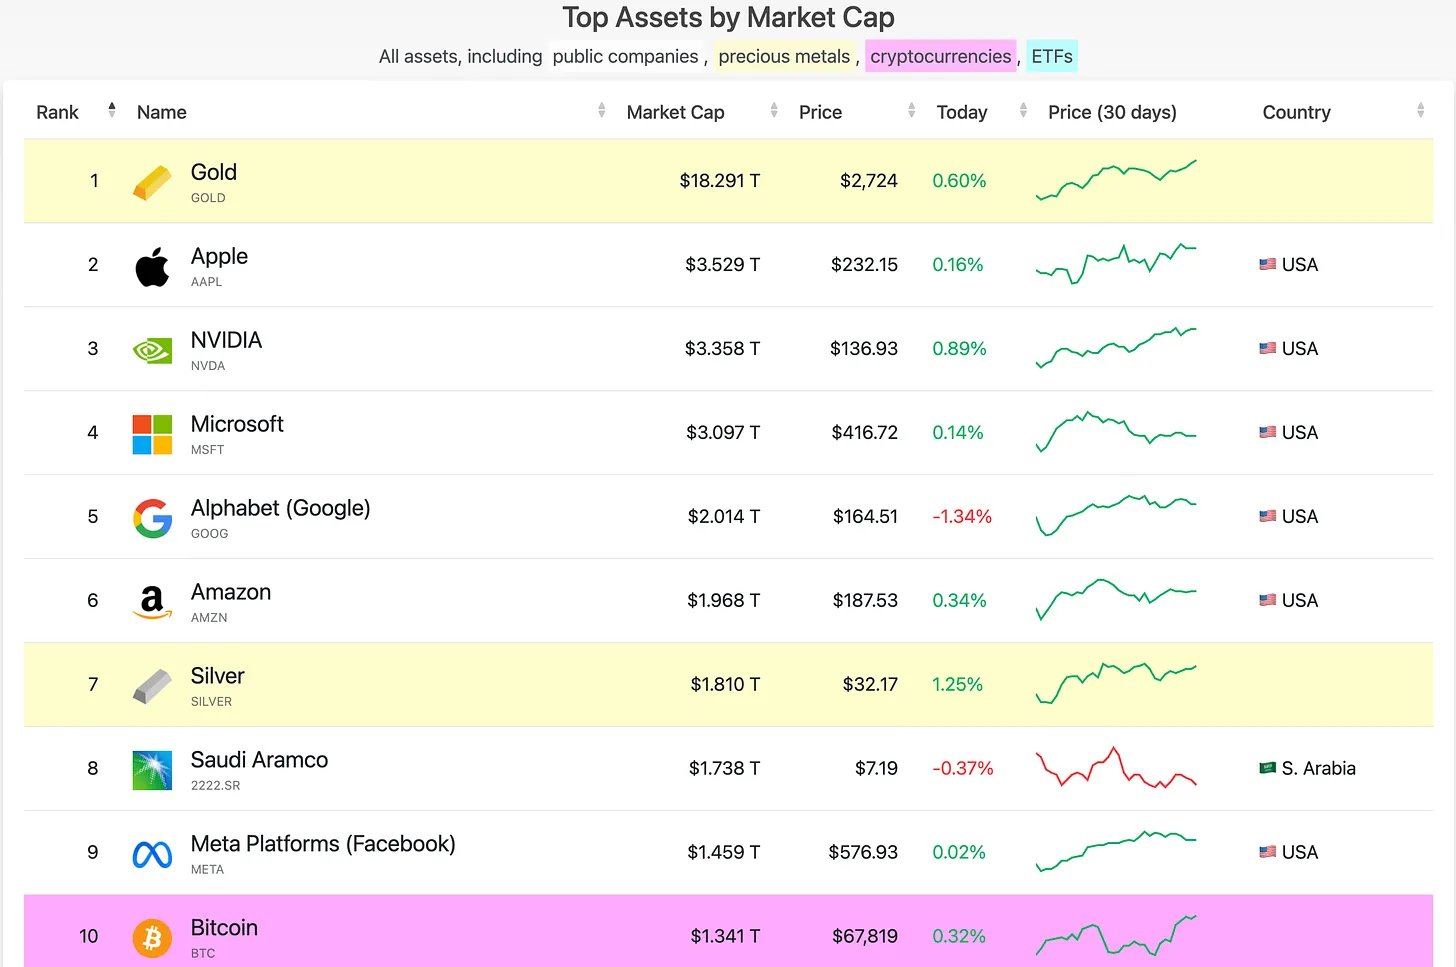
Task: Click NVIDIA's 30-day price chart
Action: (1116, 348)
